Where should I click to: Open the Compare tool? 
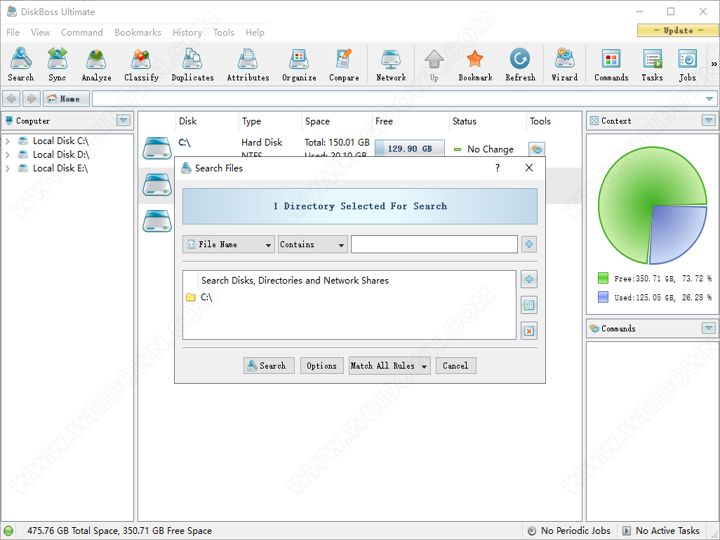(x=344, y=65)
